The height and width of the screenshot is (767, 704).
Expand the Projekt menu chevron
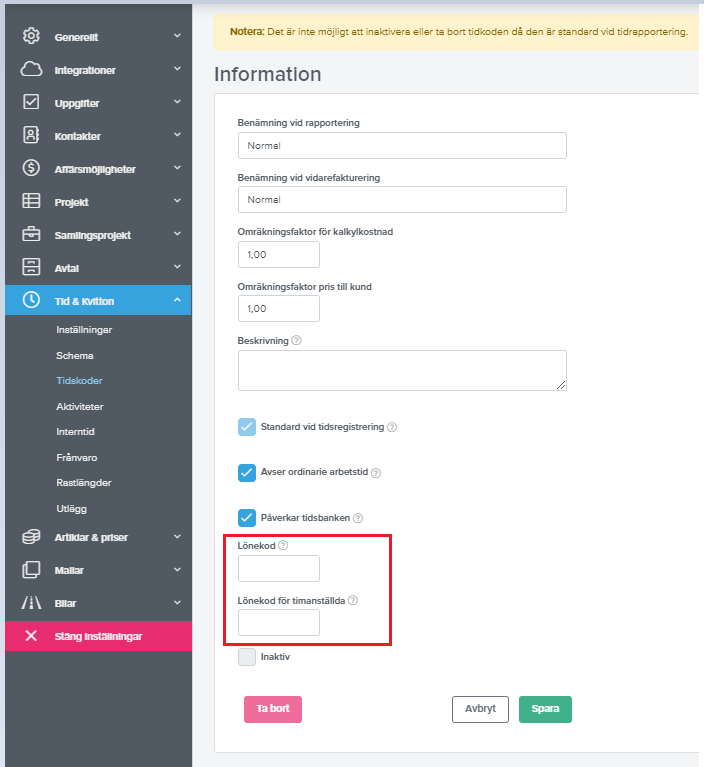click(177, 202)
